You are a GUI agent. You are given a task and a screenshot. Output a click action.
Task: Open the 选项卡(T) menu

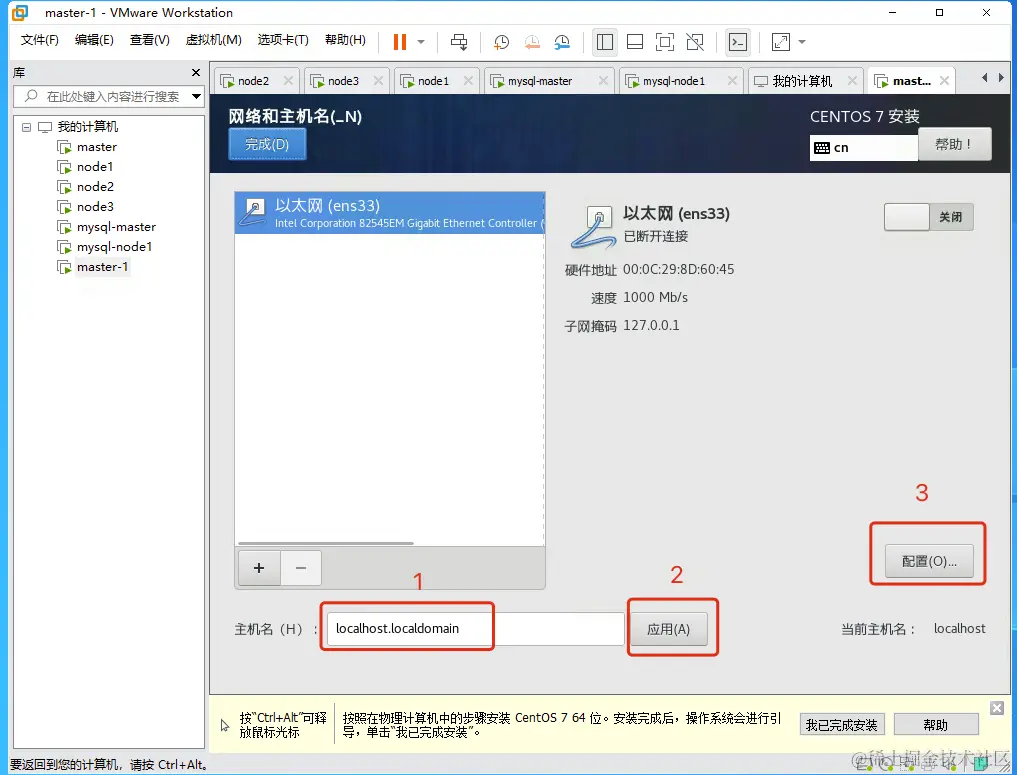coord(283,40)
